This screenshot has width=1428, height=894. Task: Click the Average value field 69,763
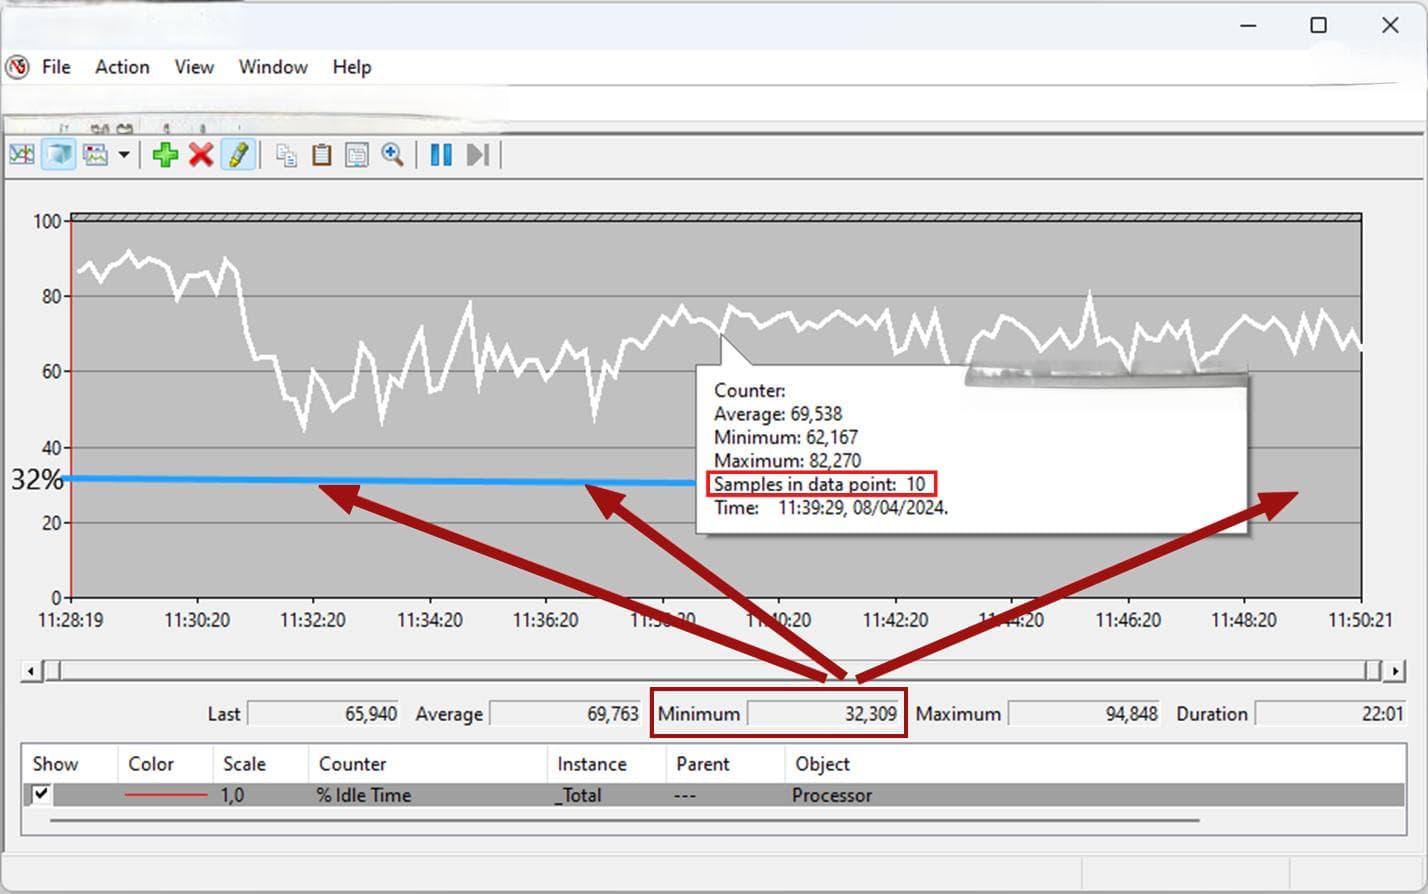(566, 714)
